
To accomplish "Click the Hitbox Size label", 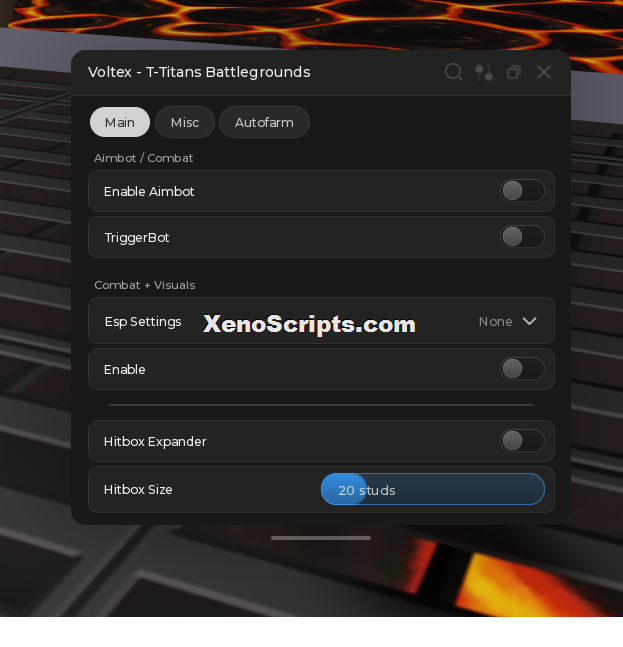I will 138,489.
